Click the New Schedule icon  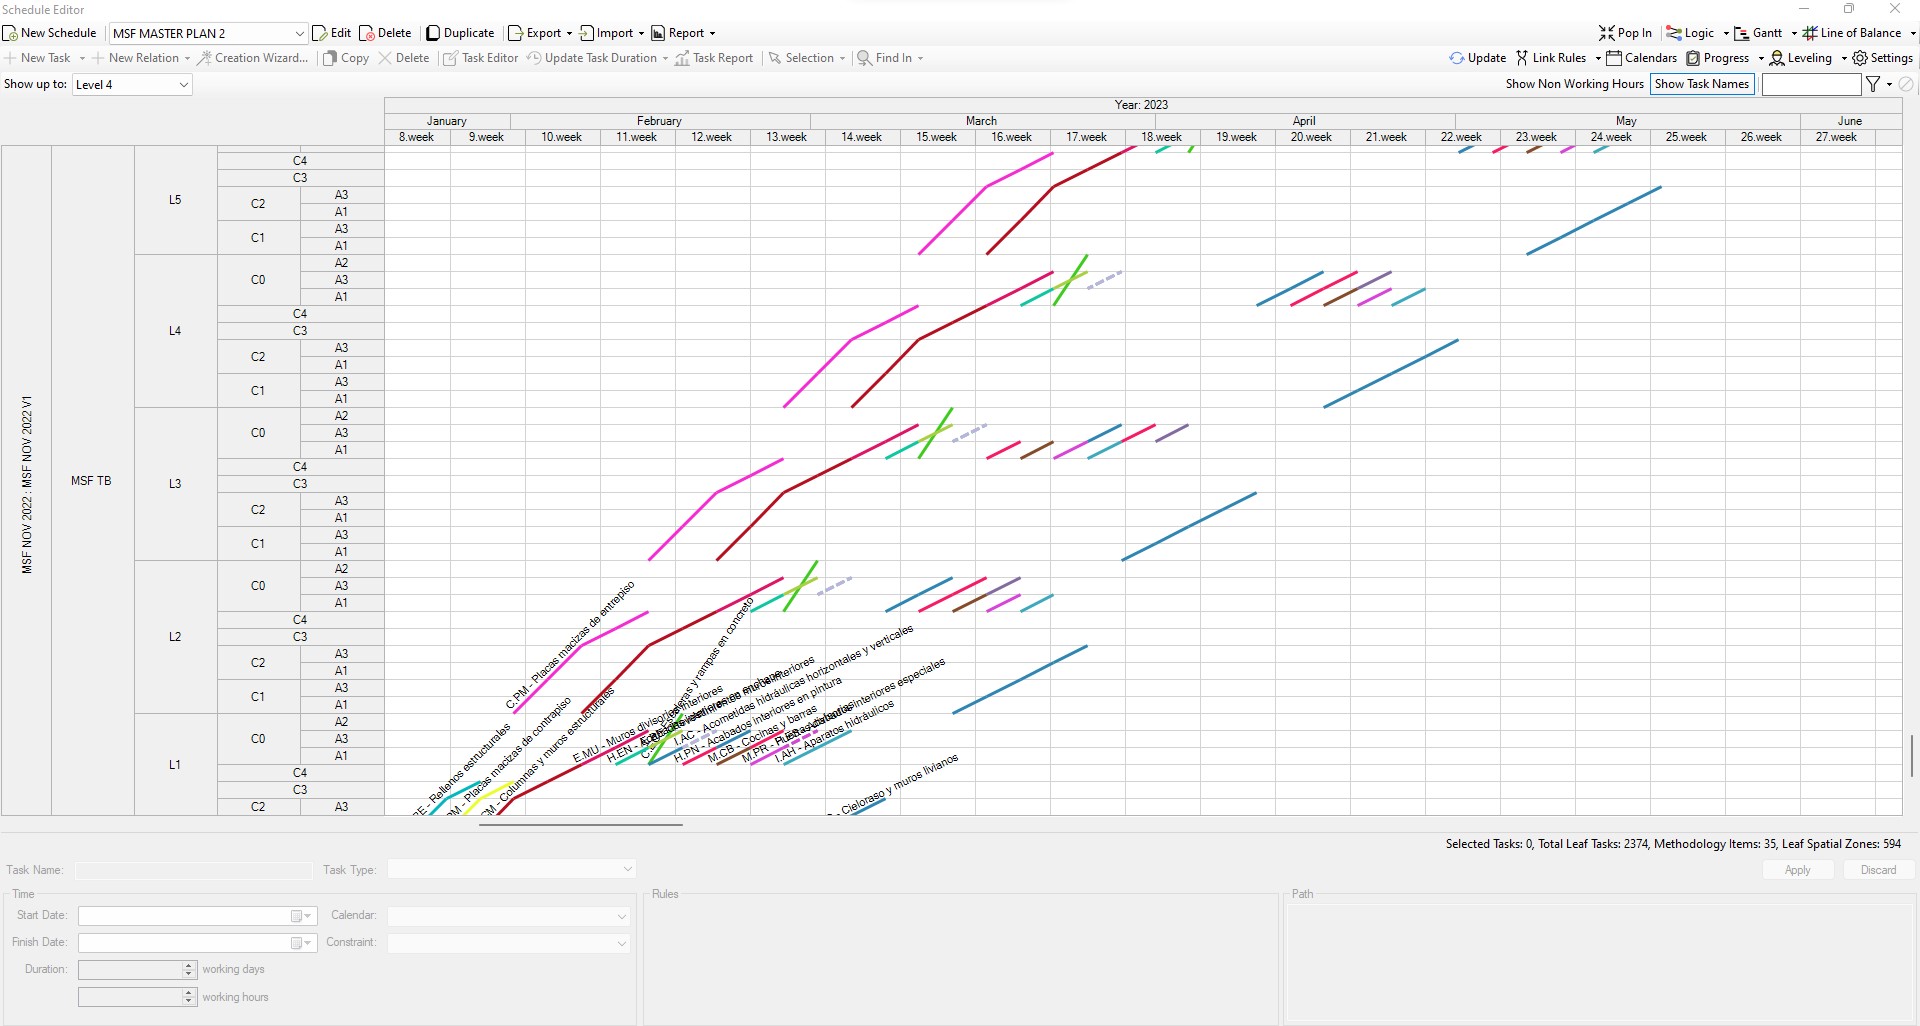click(x=10, y=33)
